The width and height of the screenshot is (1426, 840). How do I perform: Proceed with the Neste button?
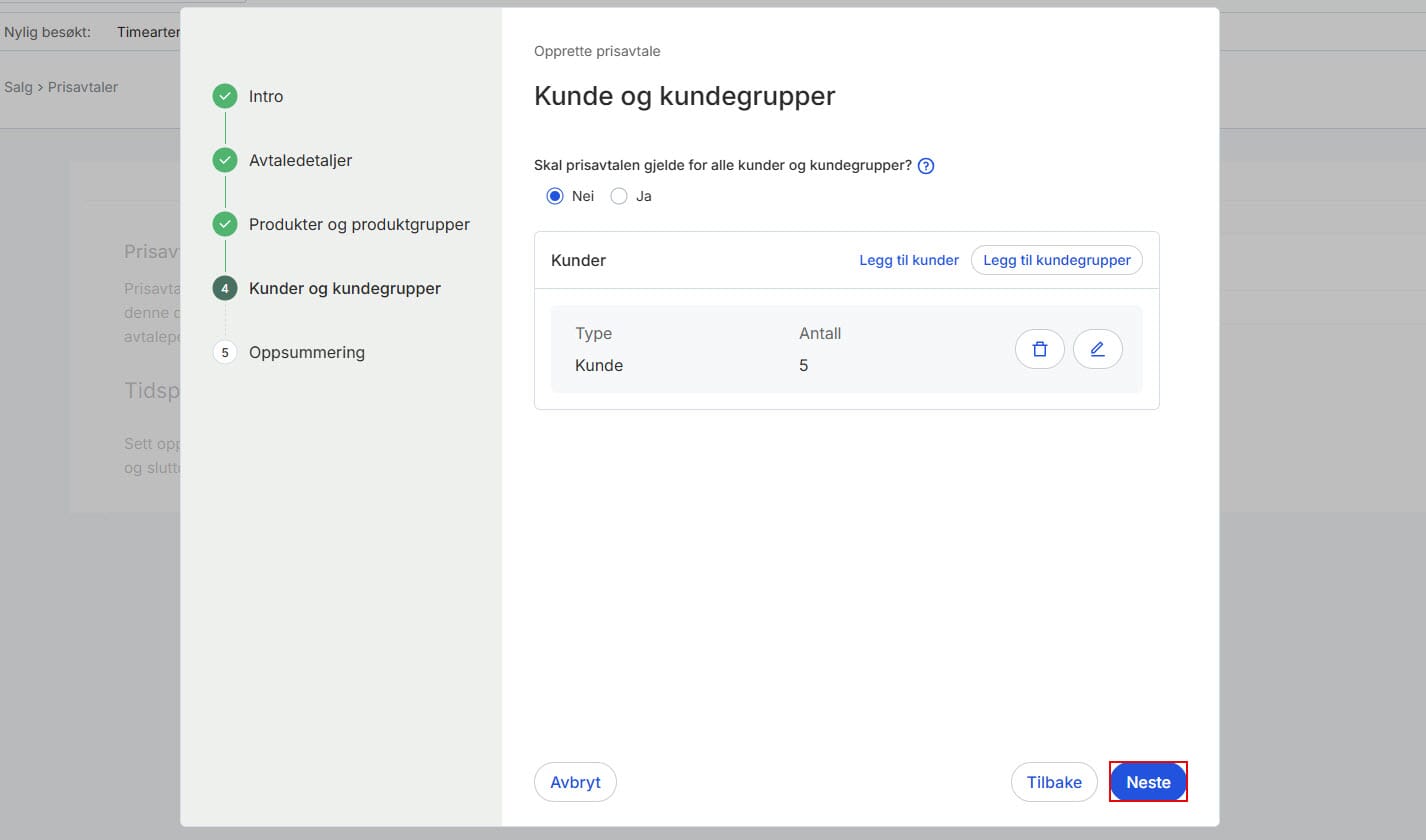coord(1147,782)
